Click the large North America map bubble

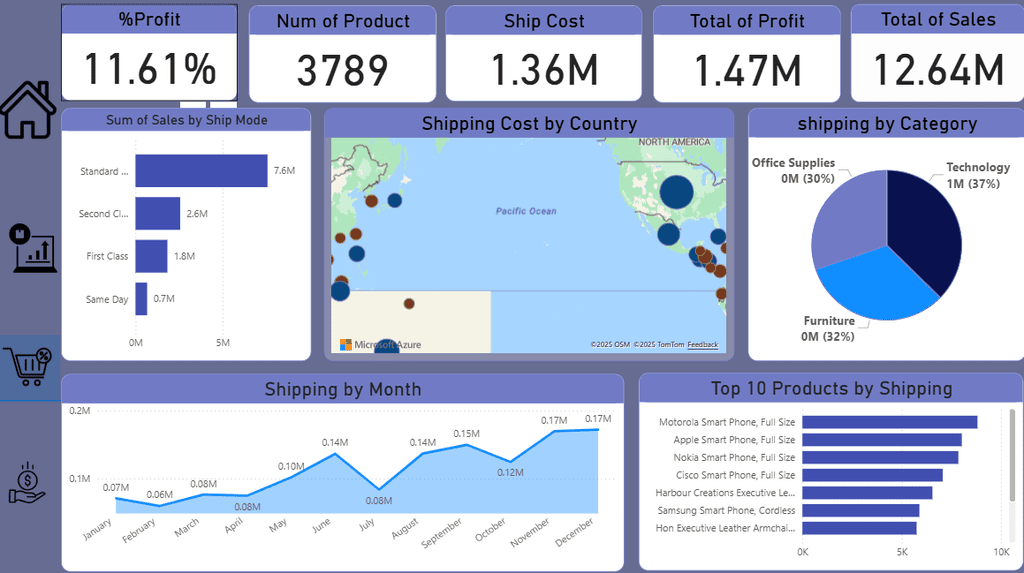676,191
